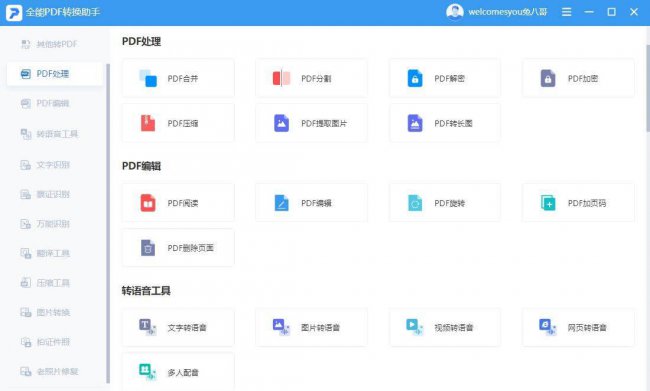
Task: Click the PDF加密 label
Action: click(583, 79)
